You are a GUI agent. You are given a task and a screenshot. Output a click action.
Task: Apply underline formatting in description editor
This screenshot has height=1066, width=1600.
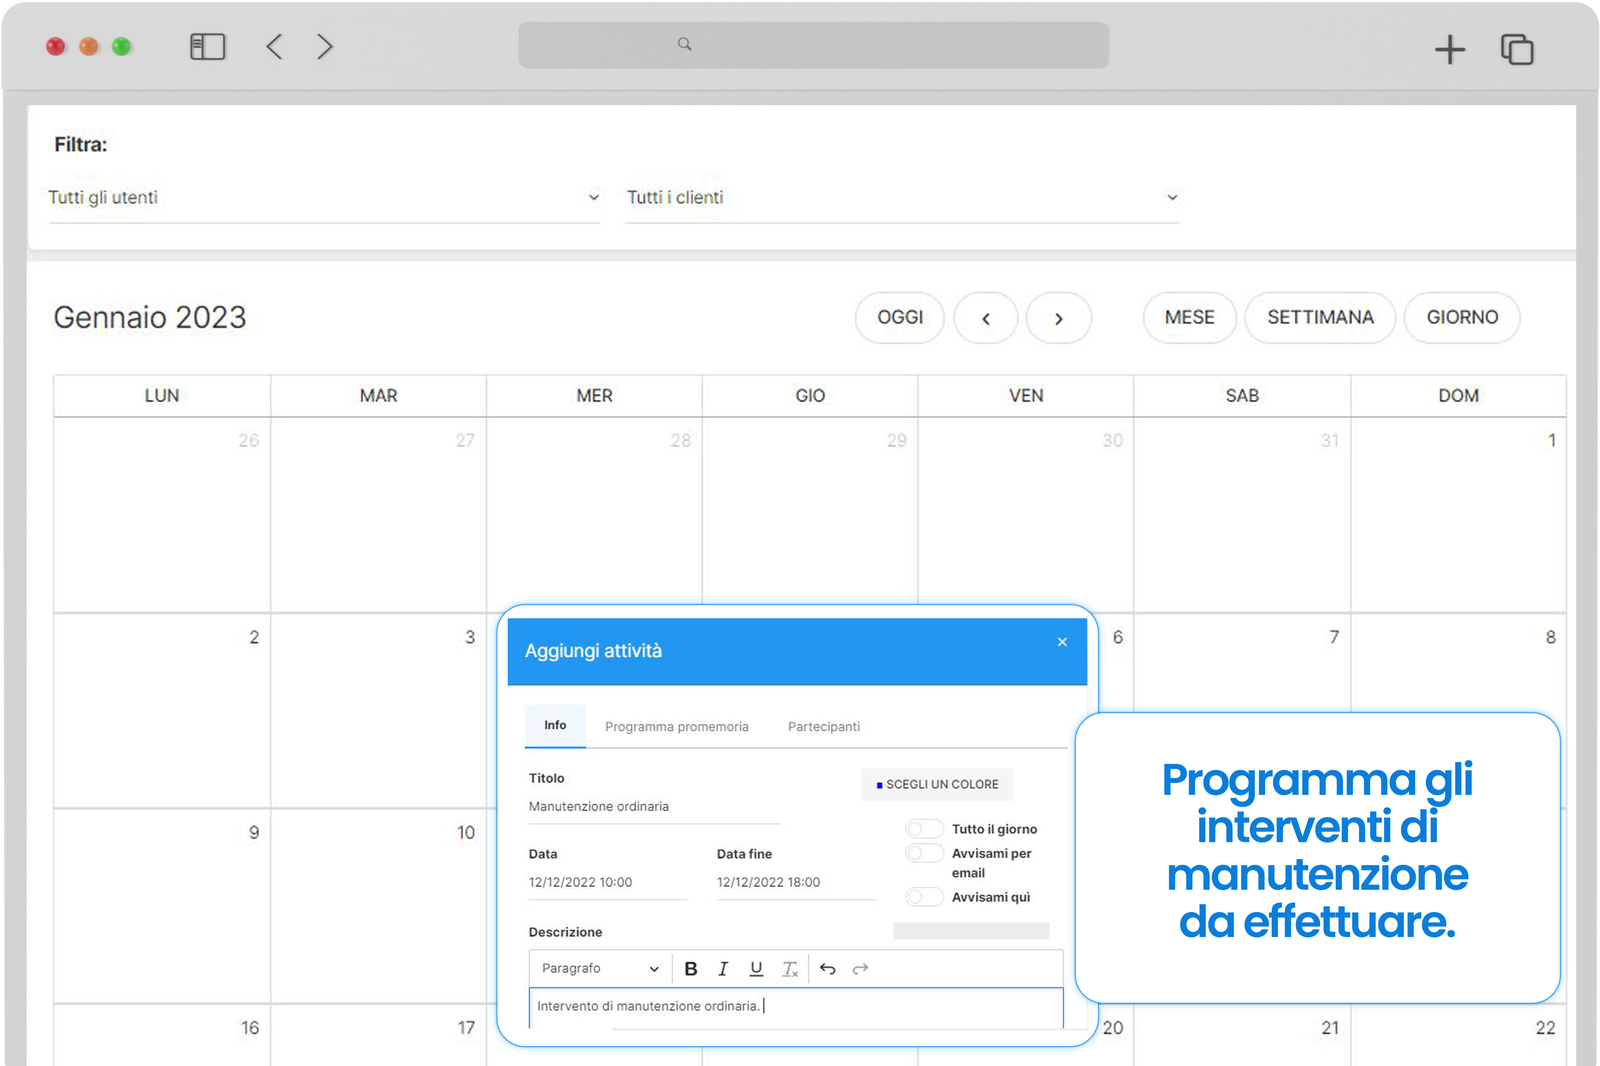756,969
